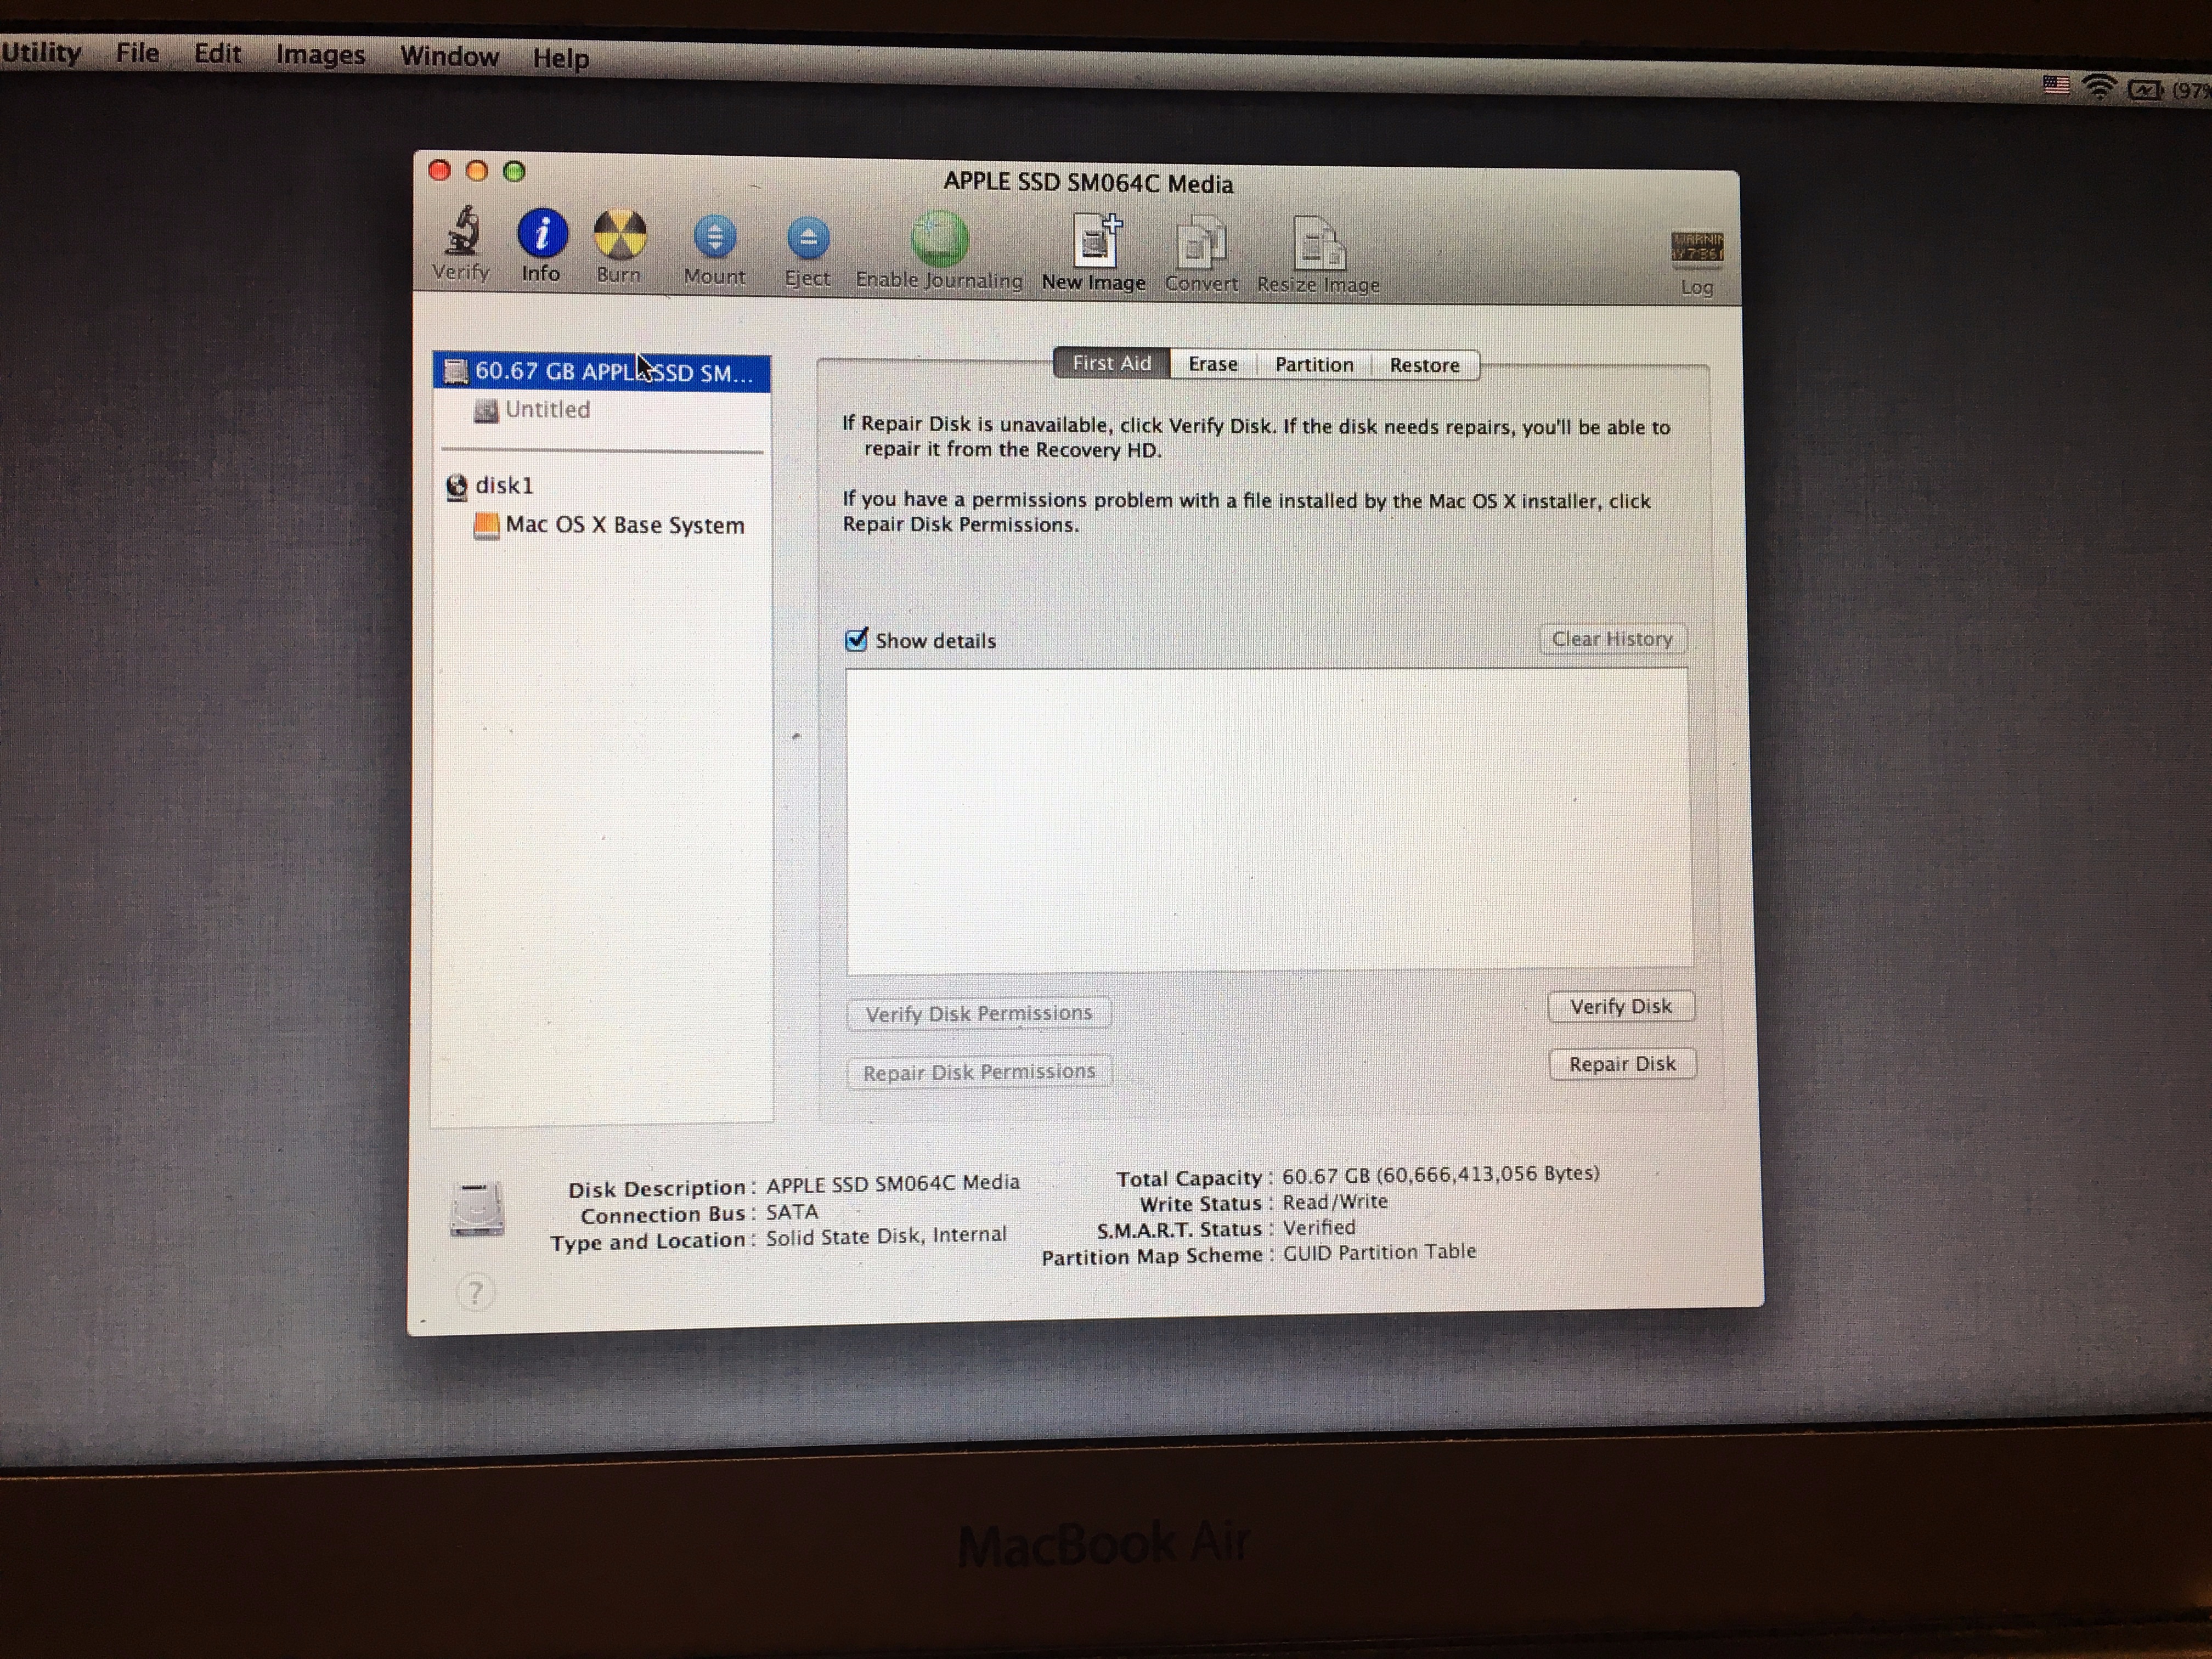Click Verify Disk button

1620,1006
